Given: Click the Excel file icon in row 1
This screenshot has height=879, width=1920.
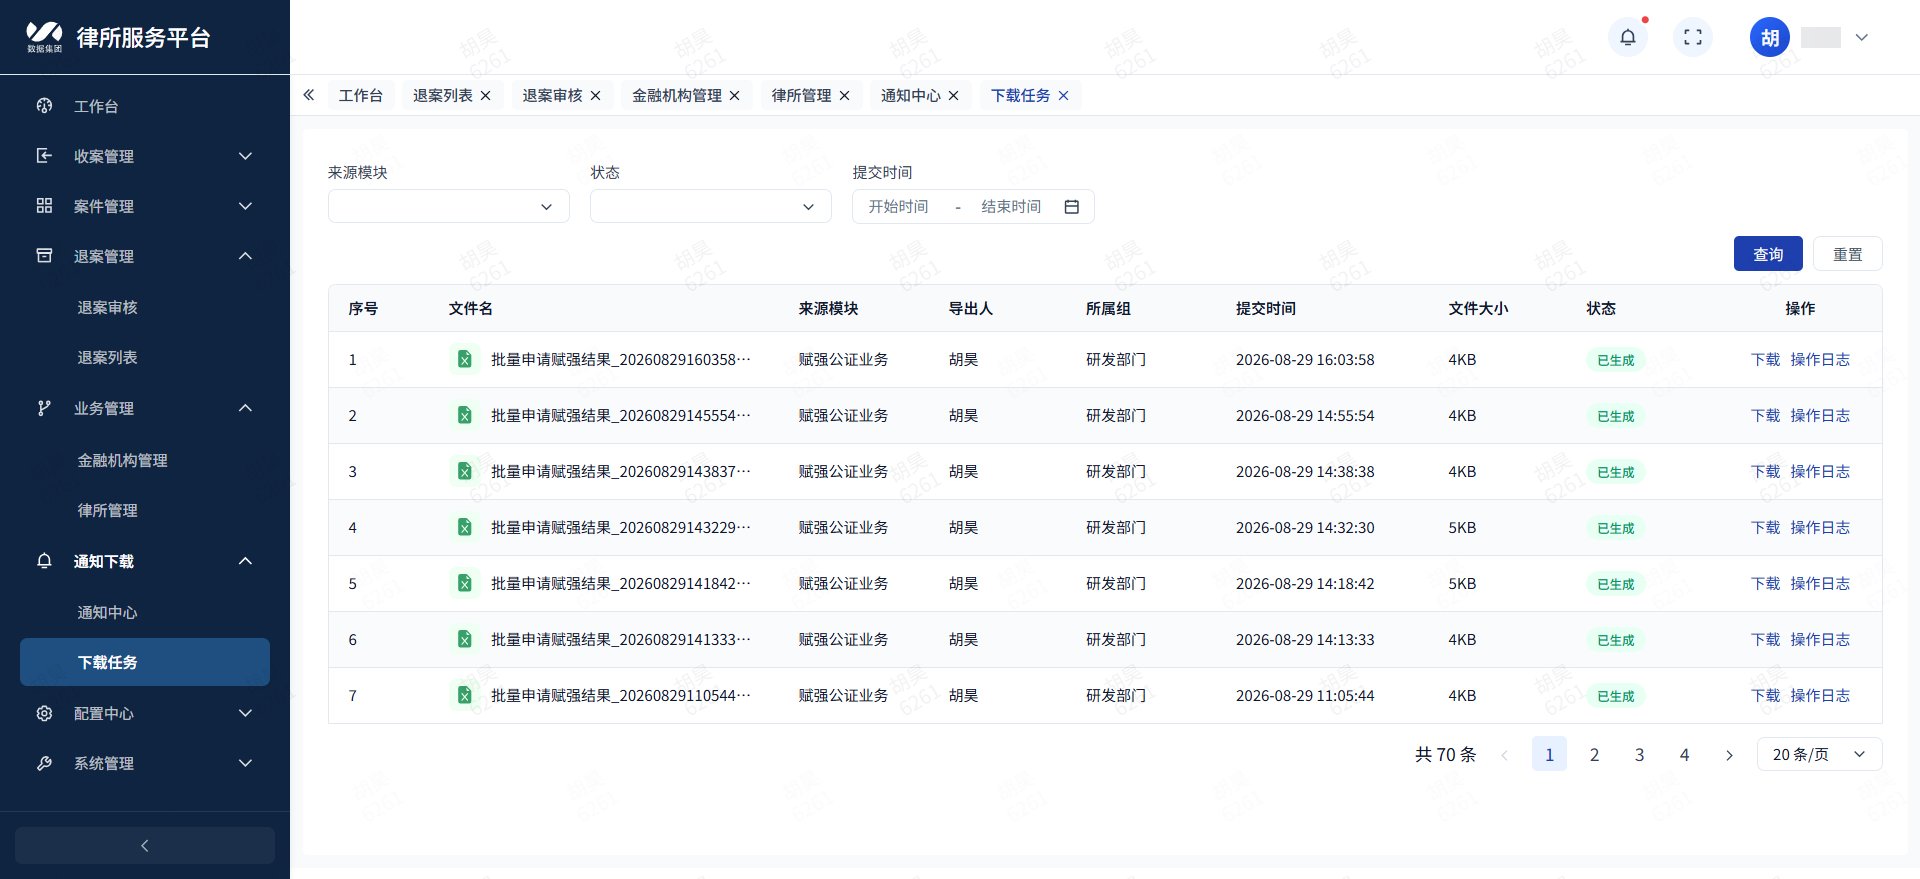Looking at the screenshot, I should (x=464, y=359).
